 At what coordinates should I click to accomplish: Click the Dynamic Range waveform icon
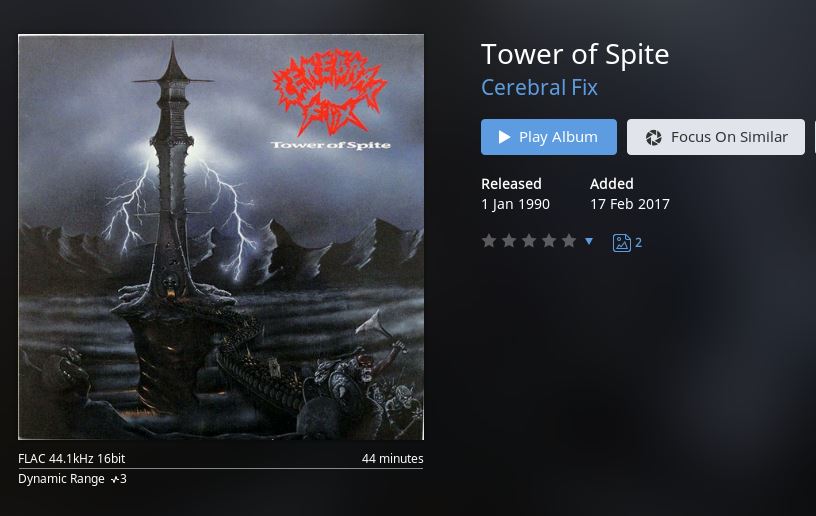pos(114,480)
